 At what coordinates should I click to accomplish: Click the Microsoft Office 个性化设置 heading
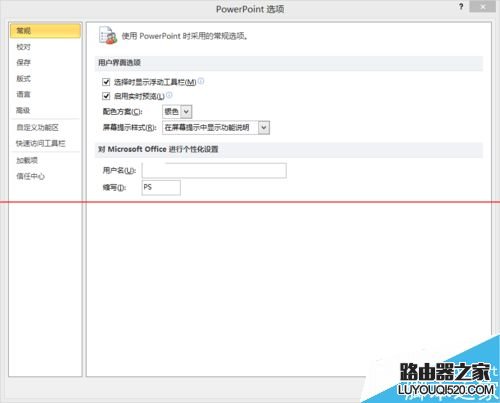tap(158, 149)
